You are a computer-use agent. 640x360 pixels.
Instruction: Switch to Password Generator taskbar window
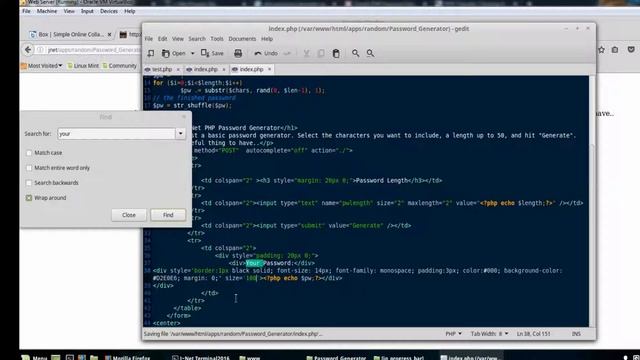point(336,357)
